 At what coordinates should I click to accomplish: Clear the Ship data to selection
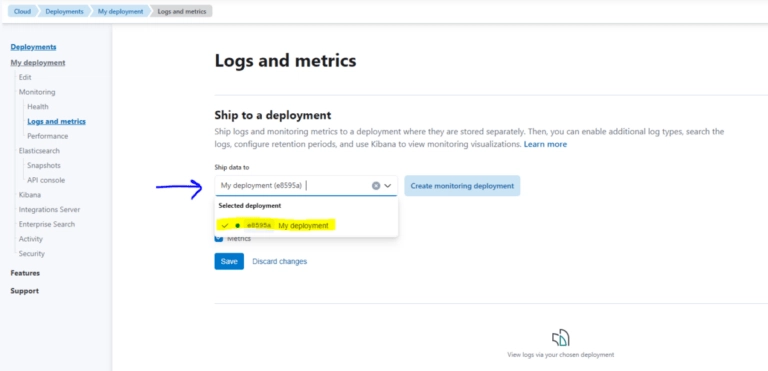(x=376, y=186)
